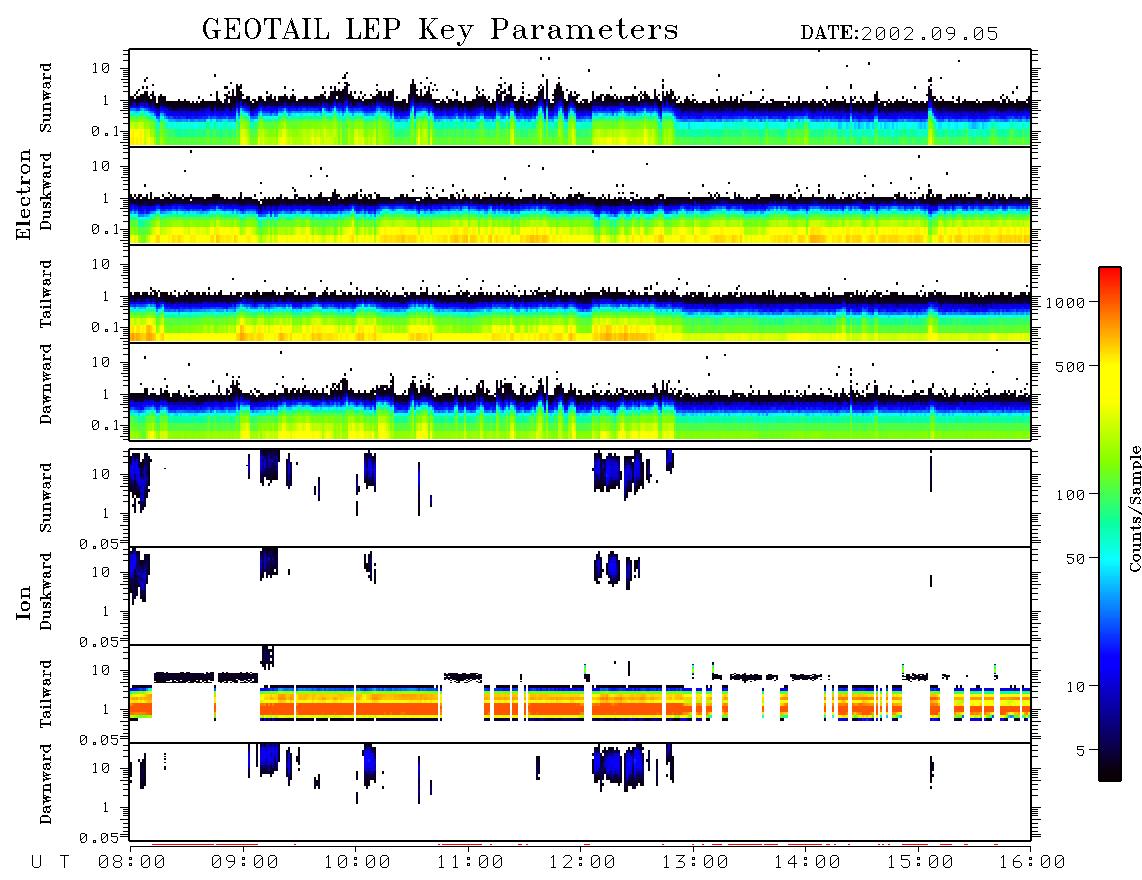This screenshot has width=1142, height=880.
Task: Click the Electron "Duskward" panel label
Action: coord(46,191)
